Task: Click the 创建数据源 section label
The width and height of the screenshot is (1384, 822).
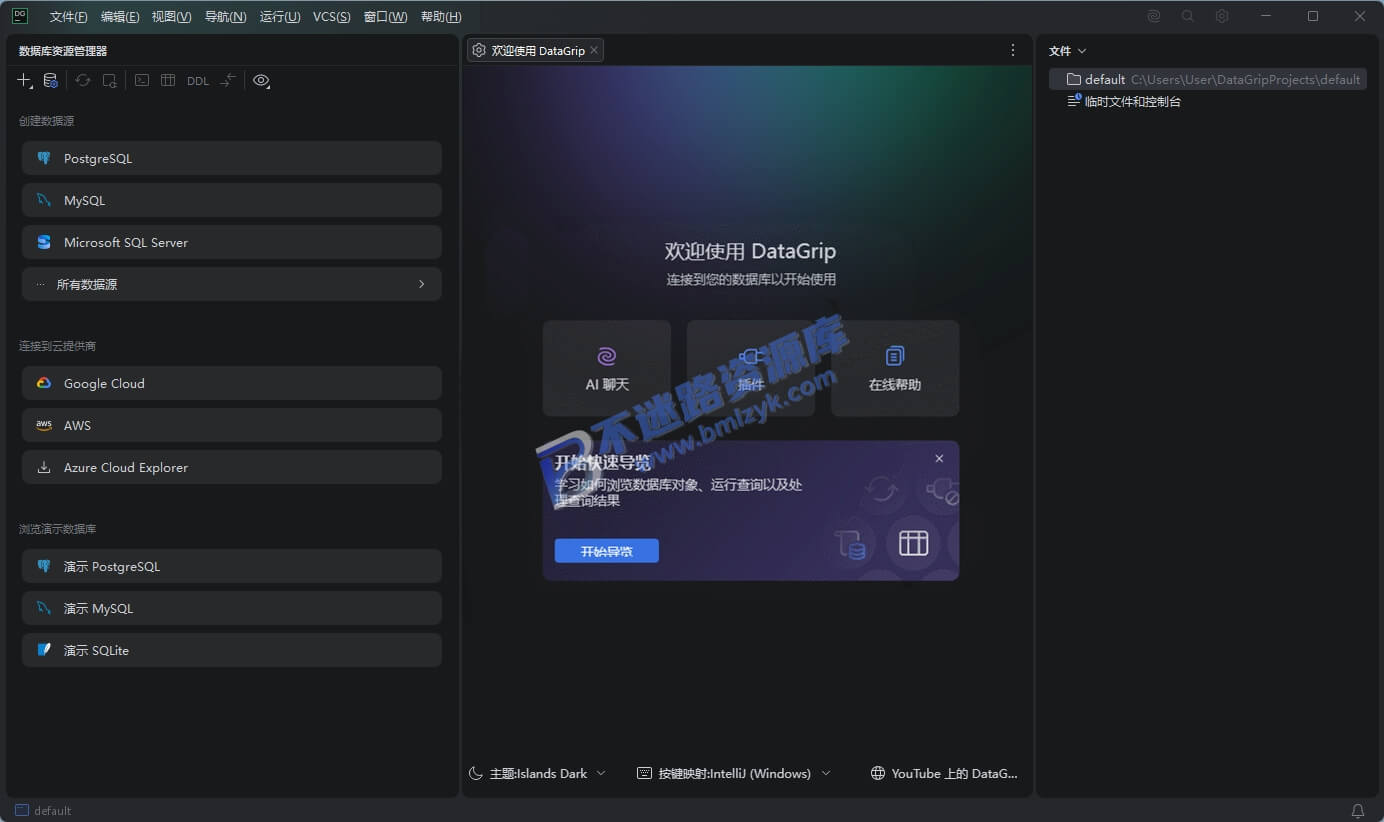Action: pos(46,121)
